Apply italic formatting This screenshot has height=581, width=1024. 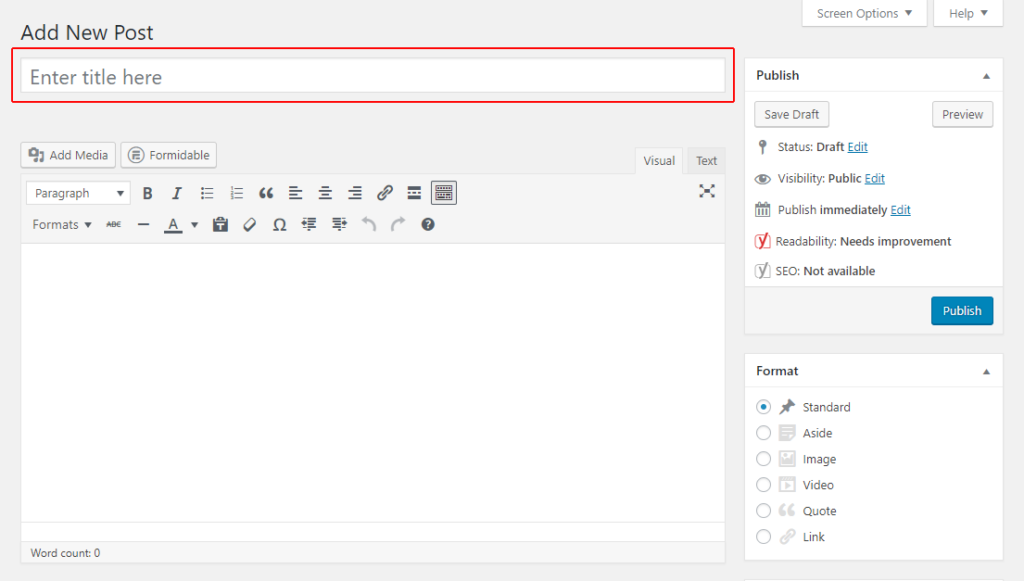[x=177, y=192]
